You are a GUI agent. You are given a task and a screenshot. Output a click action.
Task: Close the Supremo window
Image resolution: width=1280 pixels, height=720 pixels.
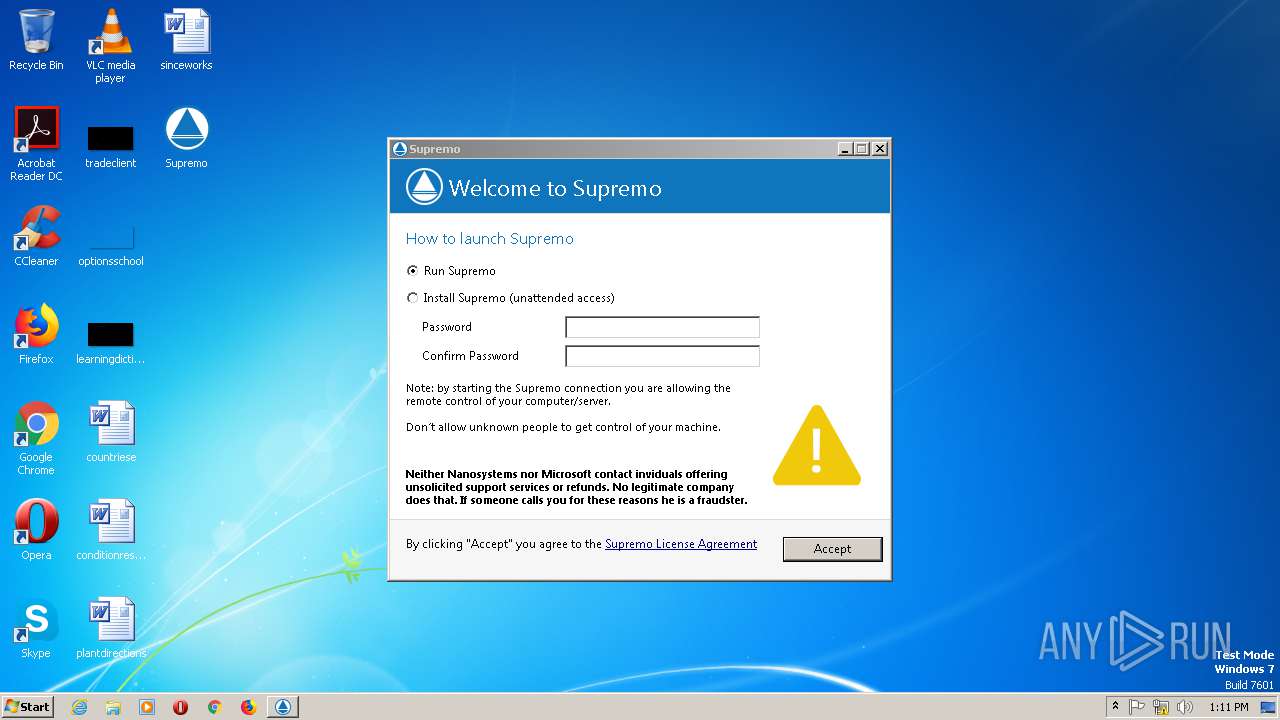coord(879,149)
